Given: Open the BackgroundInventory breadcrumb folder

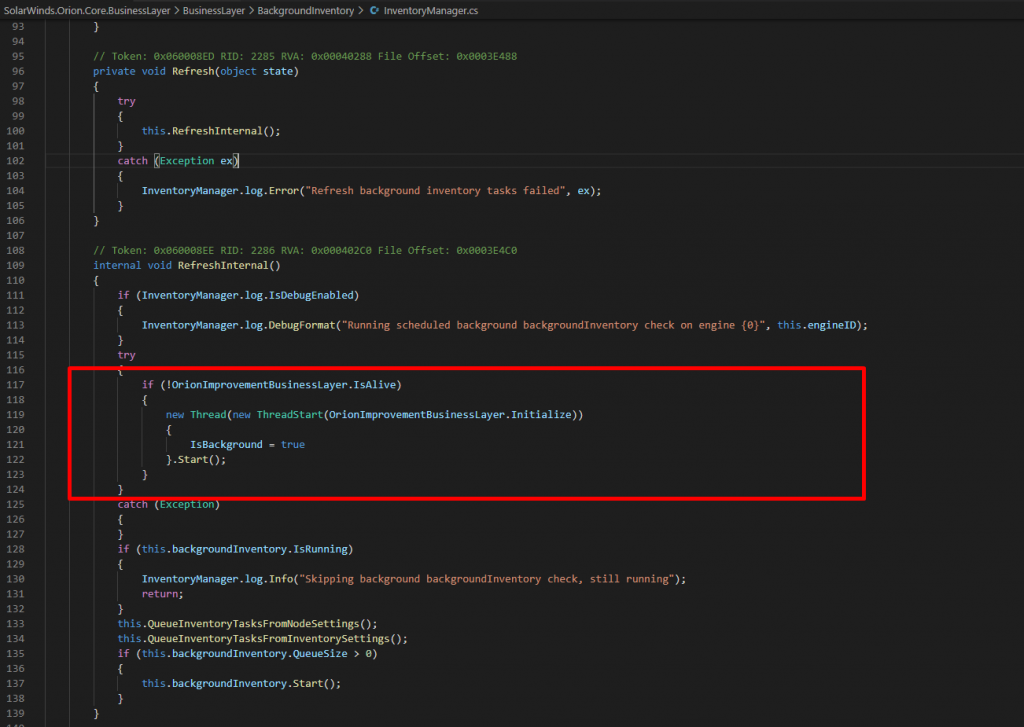Looking at the screenshot, I should pos(306,10).
